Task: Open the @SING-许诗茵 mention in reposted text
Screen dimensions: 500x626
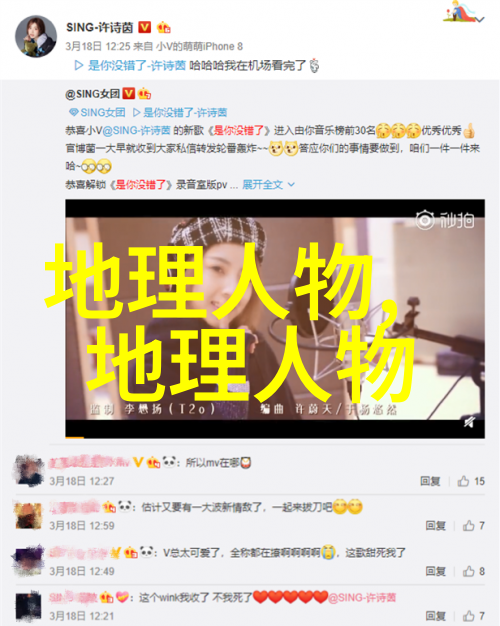Action: click(x=137, y=131)
